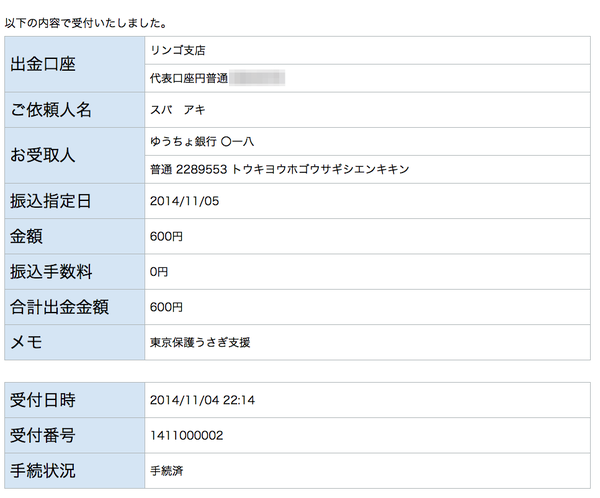Viewport: 600px width, 498px height.
Task: Select the memo text 東京保護うさぎ支援
Action: (x=199, y=342)
